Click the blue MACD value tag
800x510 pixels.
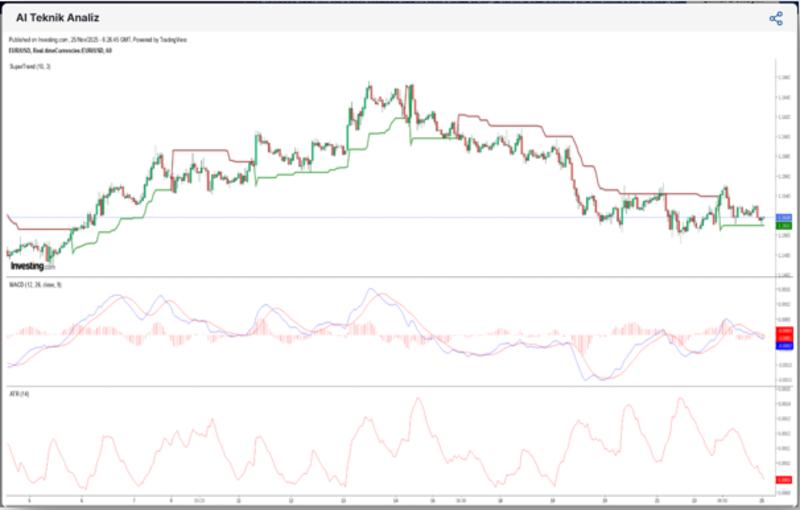tap(784, 344)
